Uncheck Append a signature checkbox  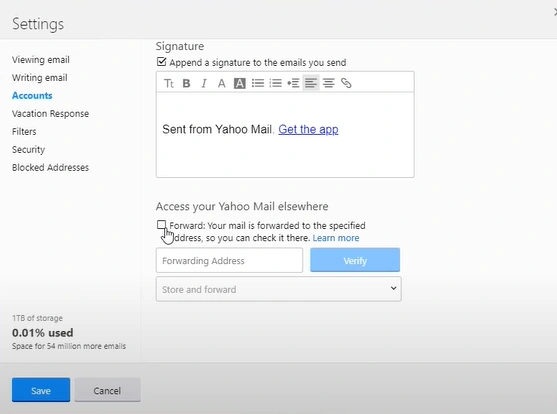(x=161, y=62)
